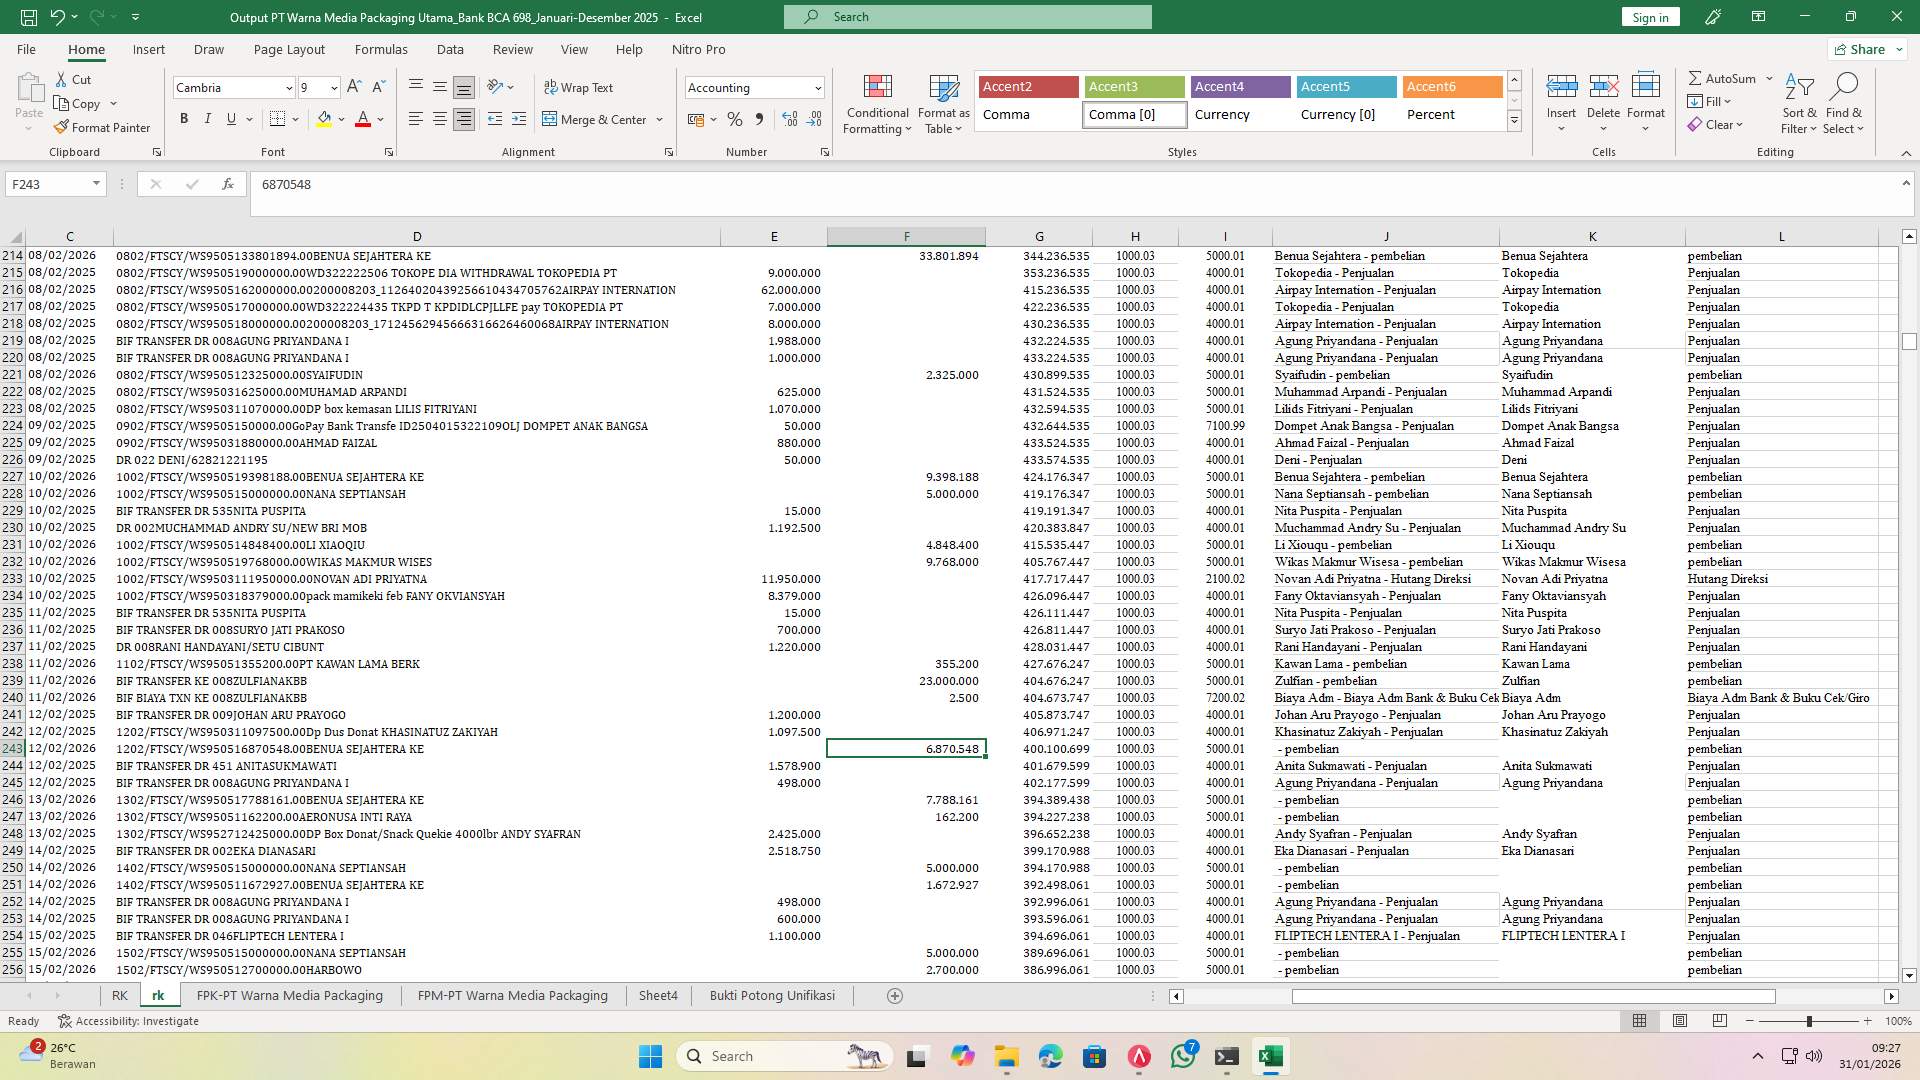The width and height of the screenshot is (1920, 1080).
Task: Apply the Percent Style format
Action: coord(735,118)
